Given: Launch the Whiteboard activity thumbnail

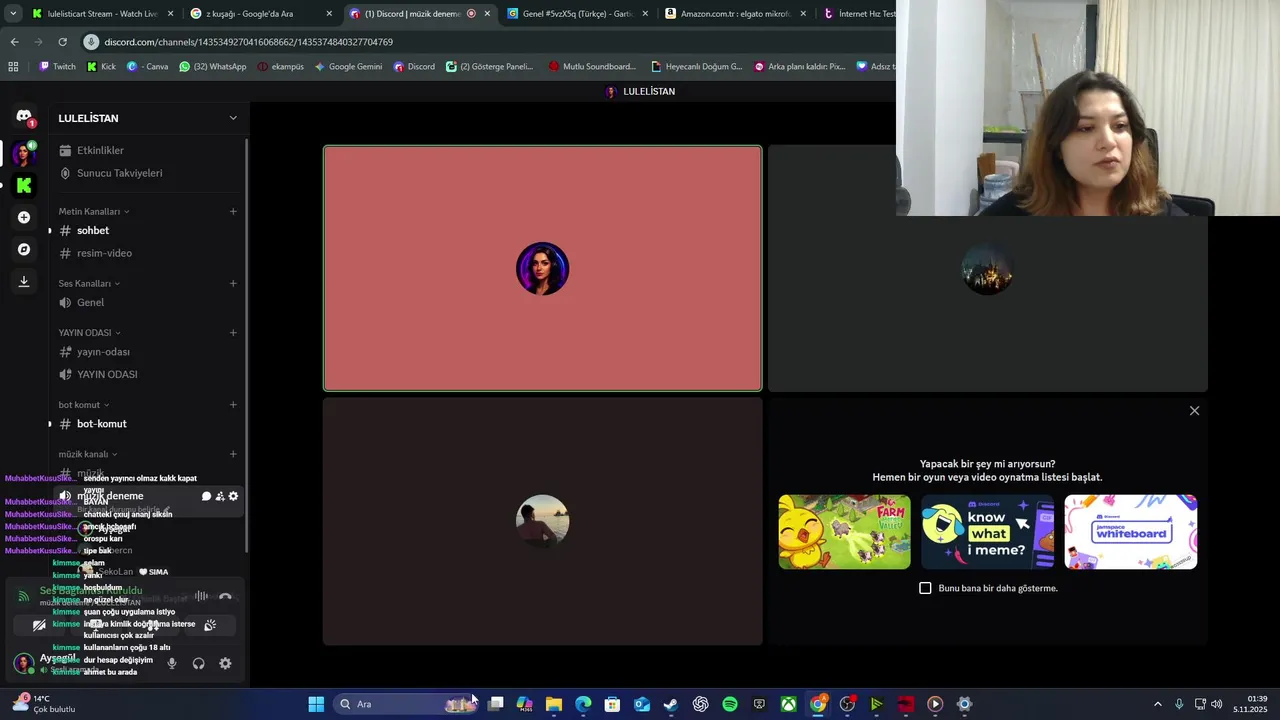Looking at the screenshot, I should pyautogui.click(x=1131, y=532).
